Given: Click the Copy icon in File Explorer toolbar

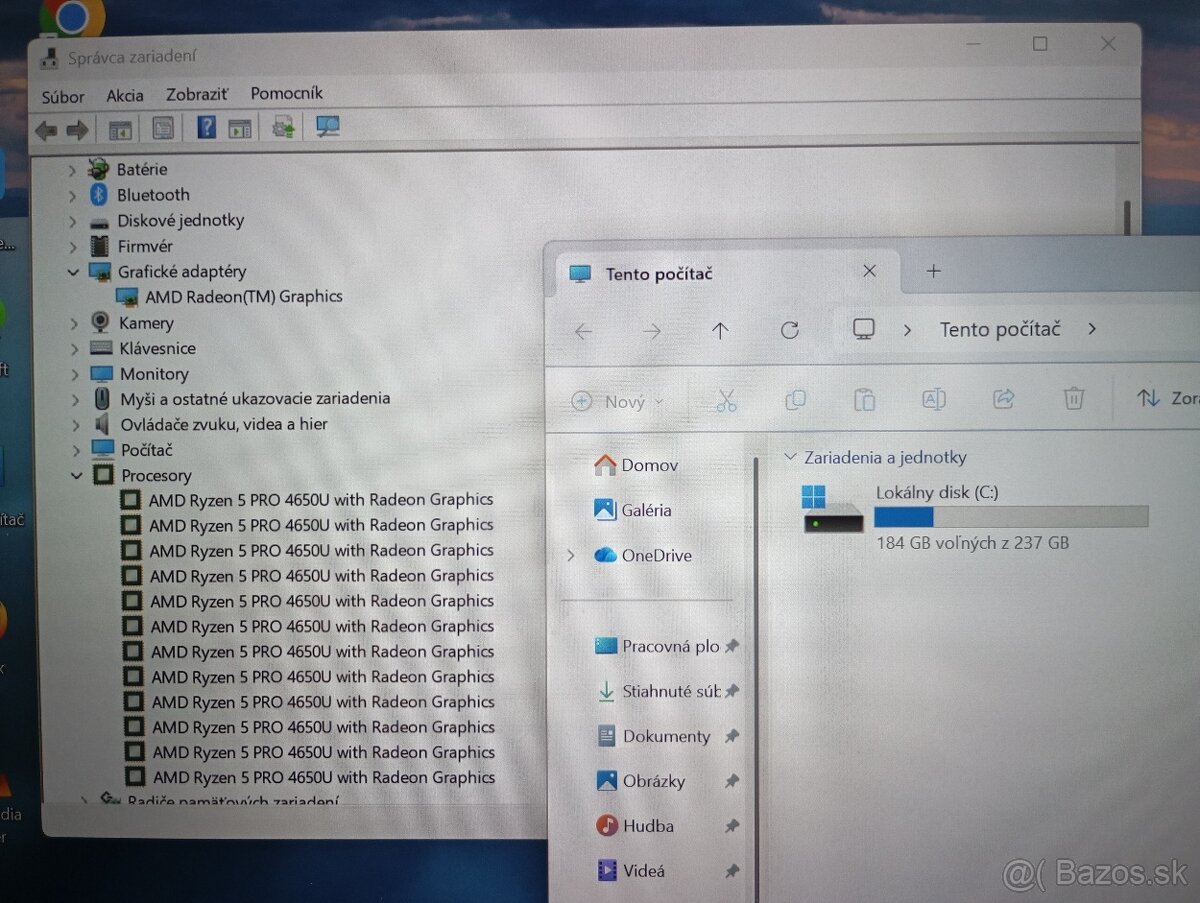Looking at the screenshot, I should [x=796, y=400].
